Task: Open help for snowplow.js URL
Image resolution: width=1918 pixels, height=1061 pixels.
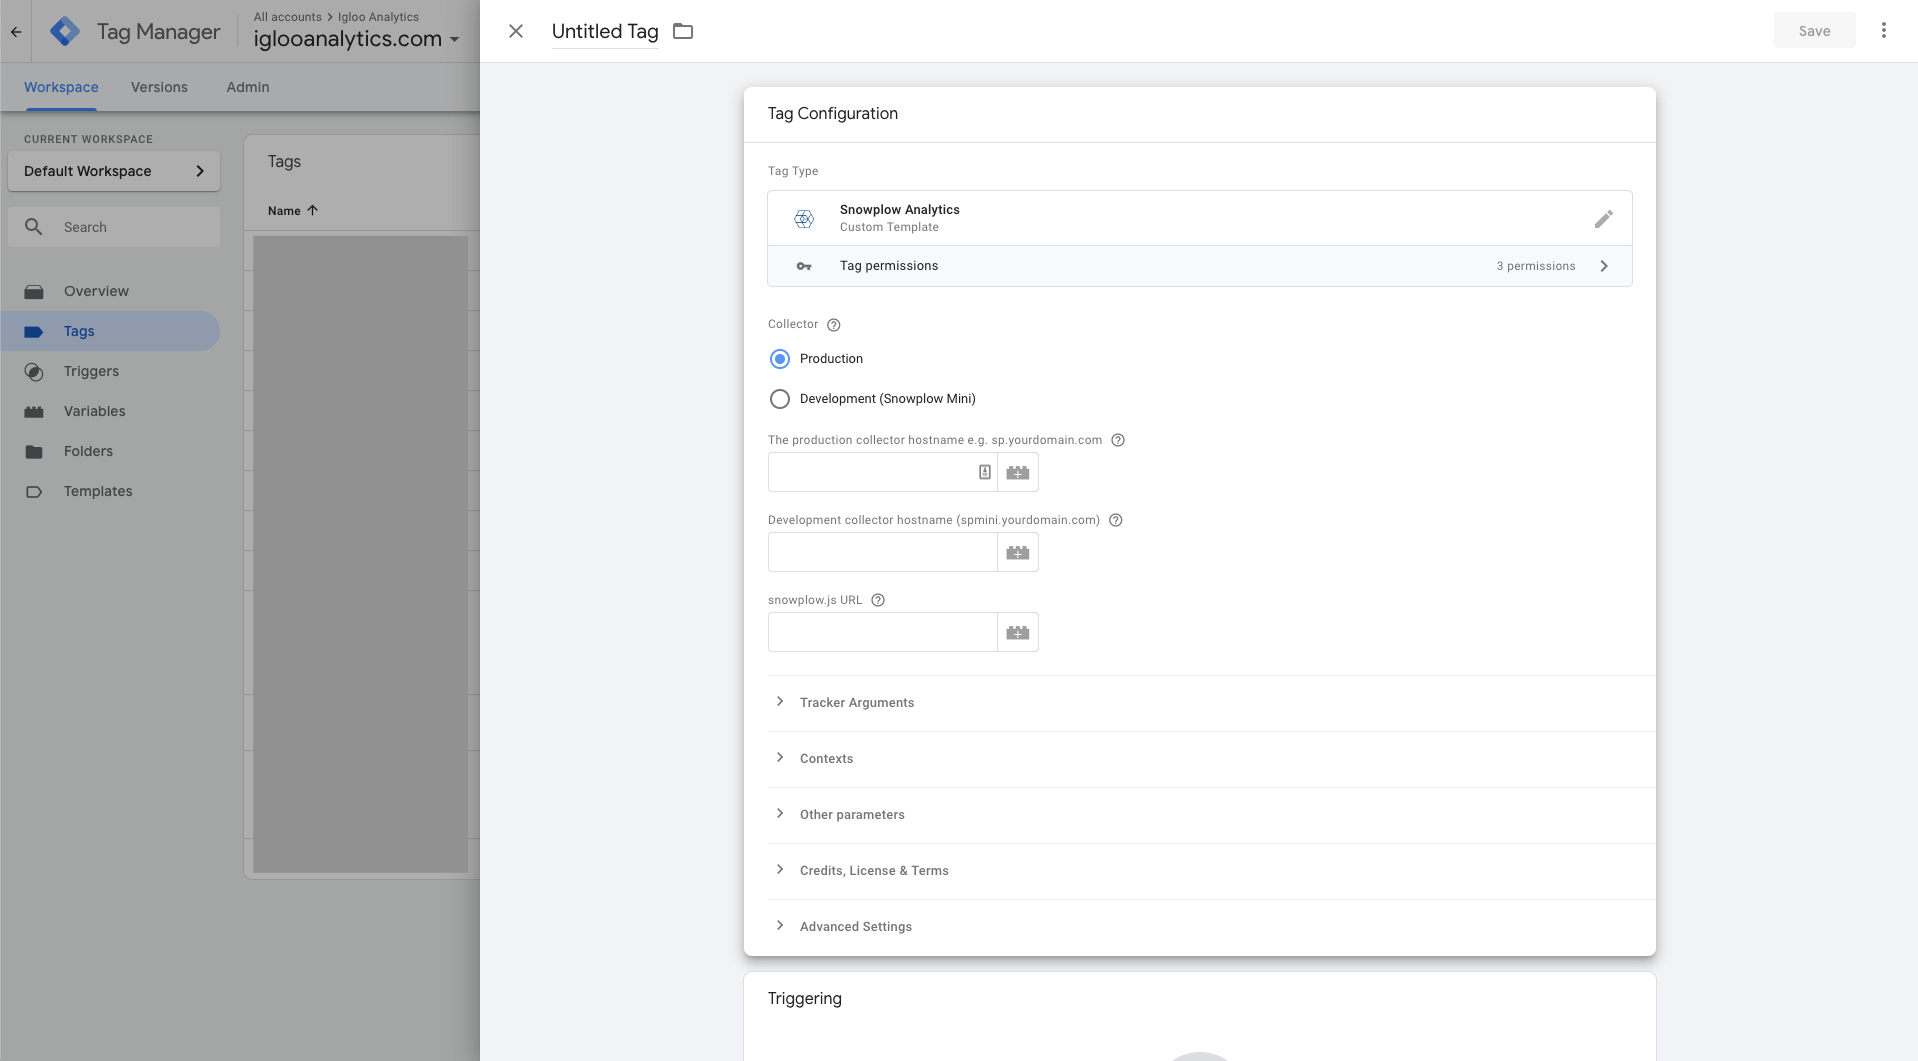Action: [x=878, y=600]
